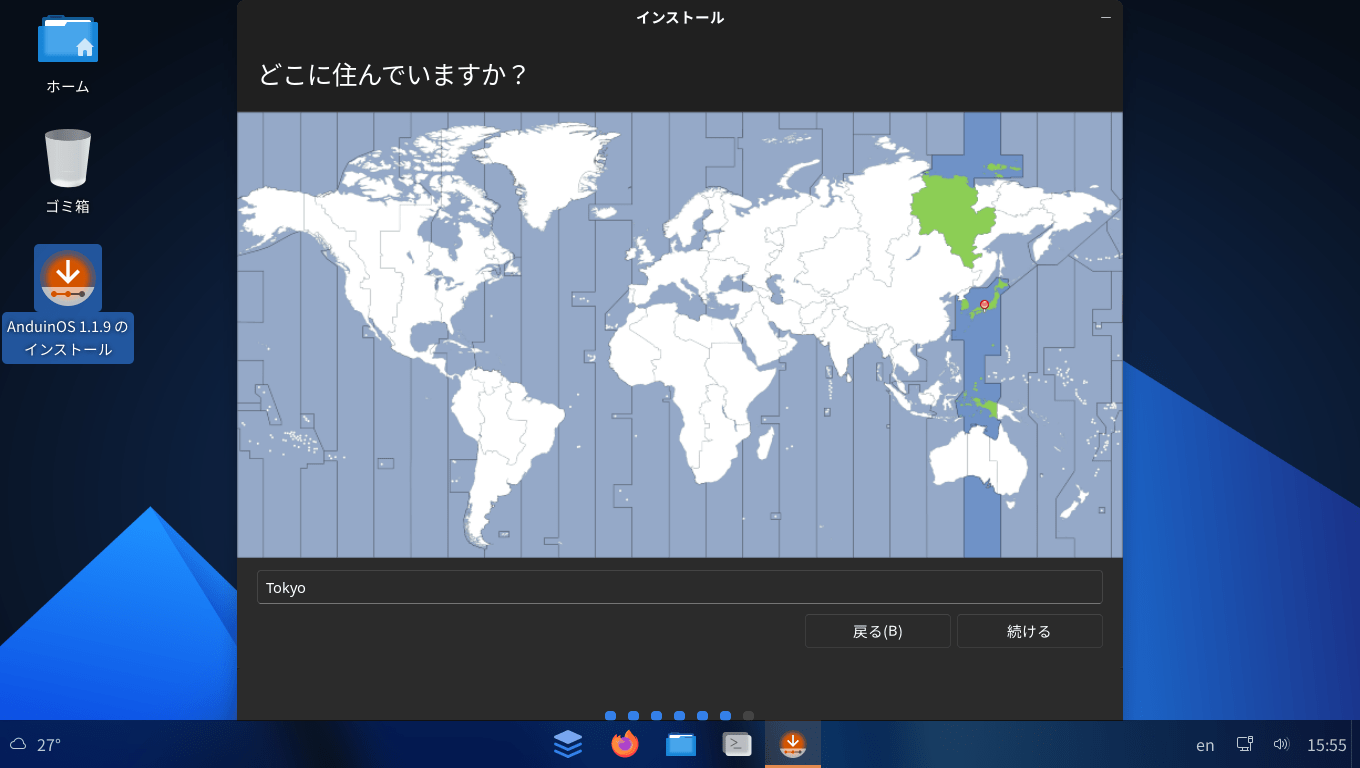Click the 続ける (Continue) button
Screen dimensions: 1360x768
(1029, 631)
